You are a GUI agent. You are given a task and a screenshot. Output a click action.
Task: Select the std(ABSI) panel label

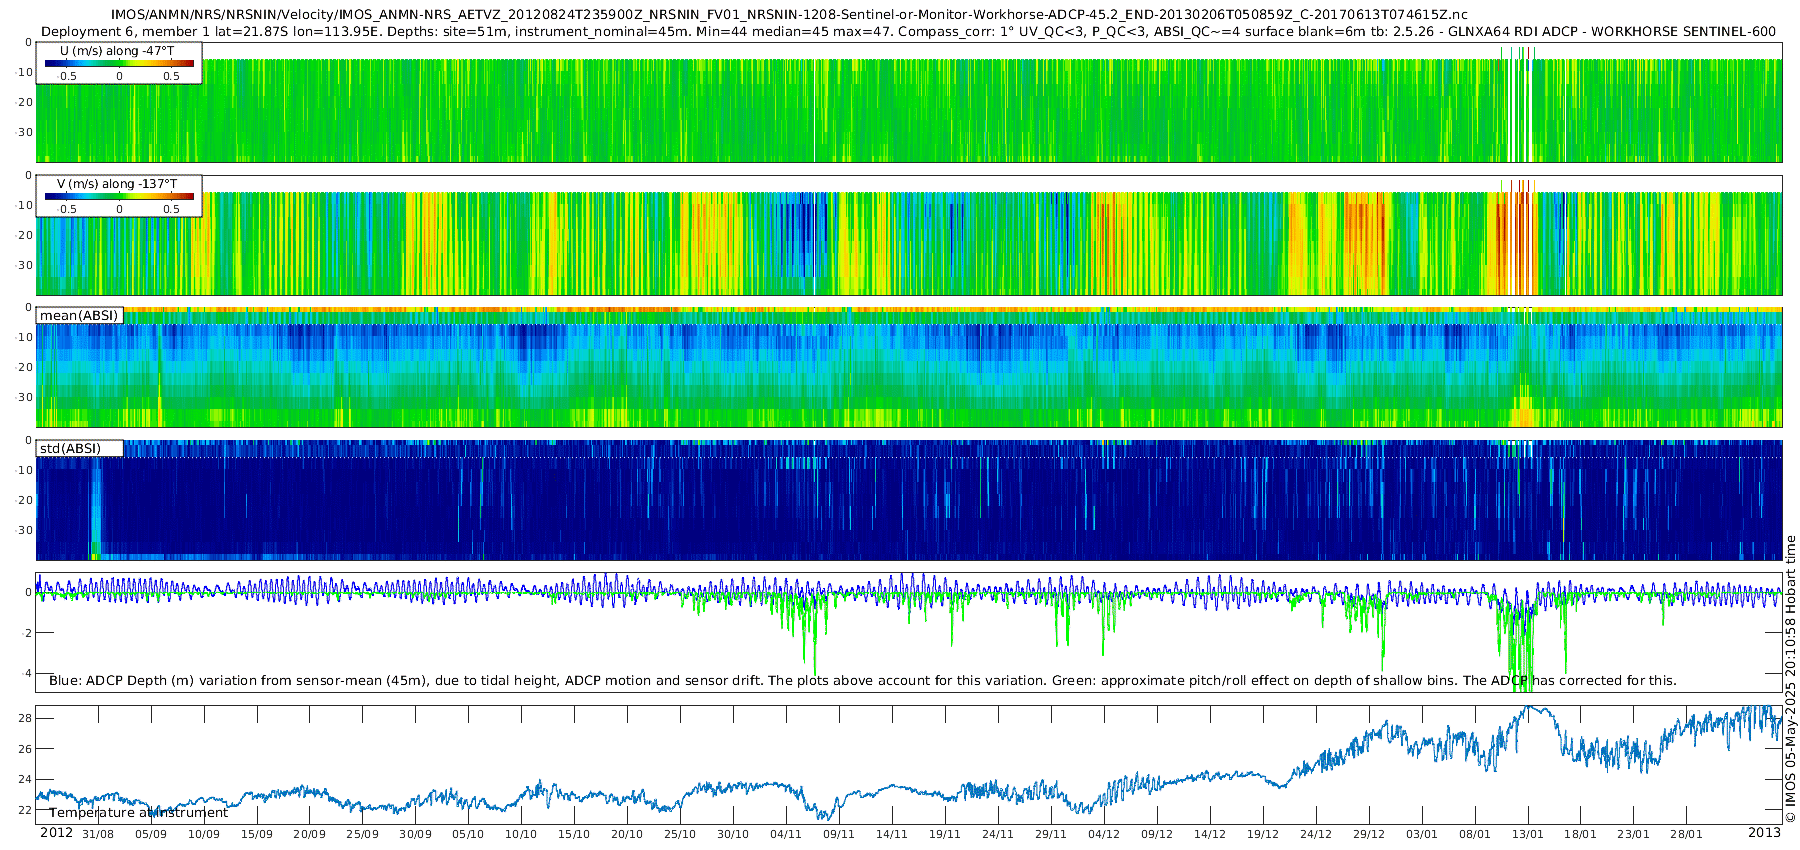coord(80,448)
